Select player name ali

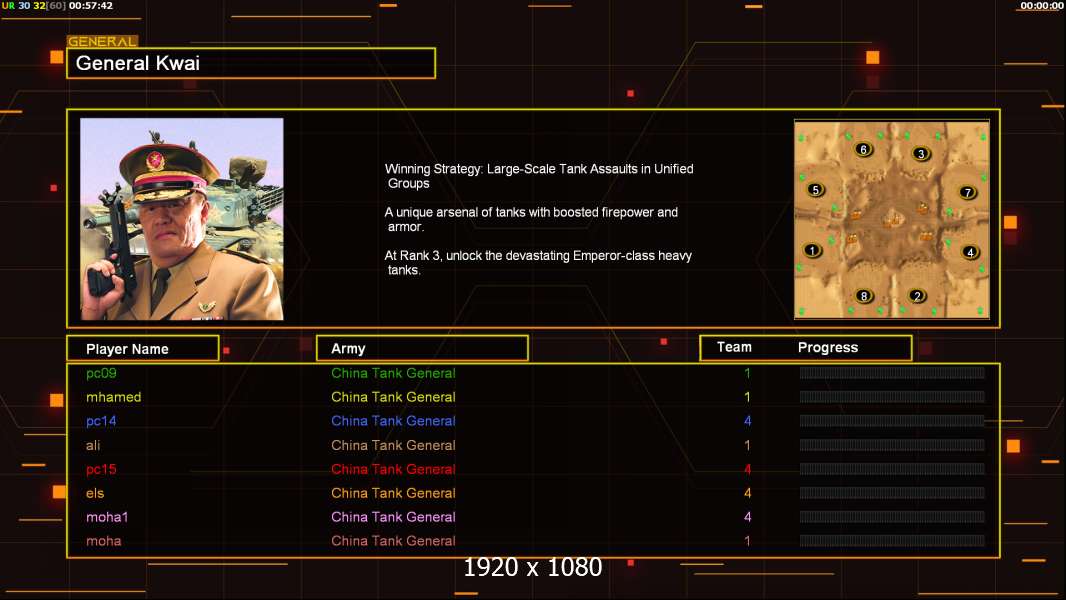tap(93, 445)
